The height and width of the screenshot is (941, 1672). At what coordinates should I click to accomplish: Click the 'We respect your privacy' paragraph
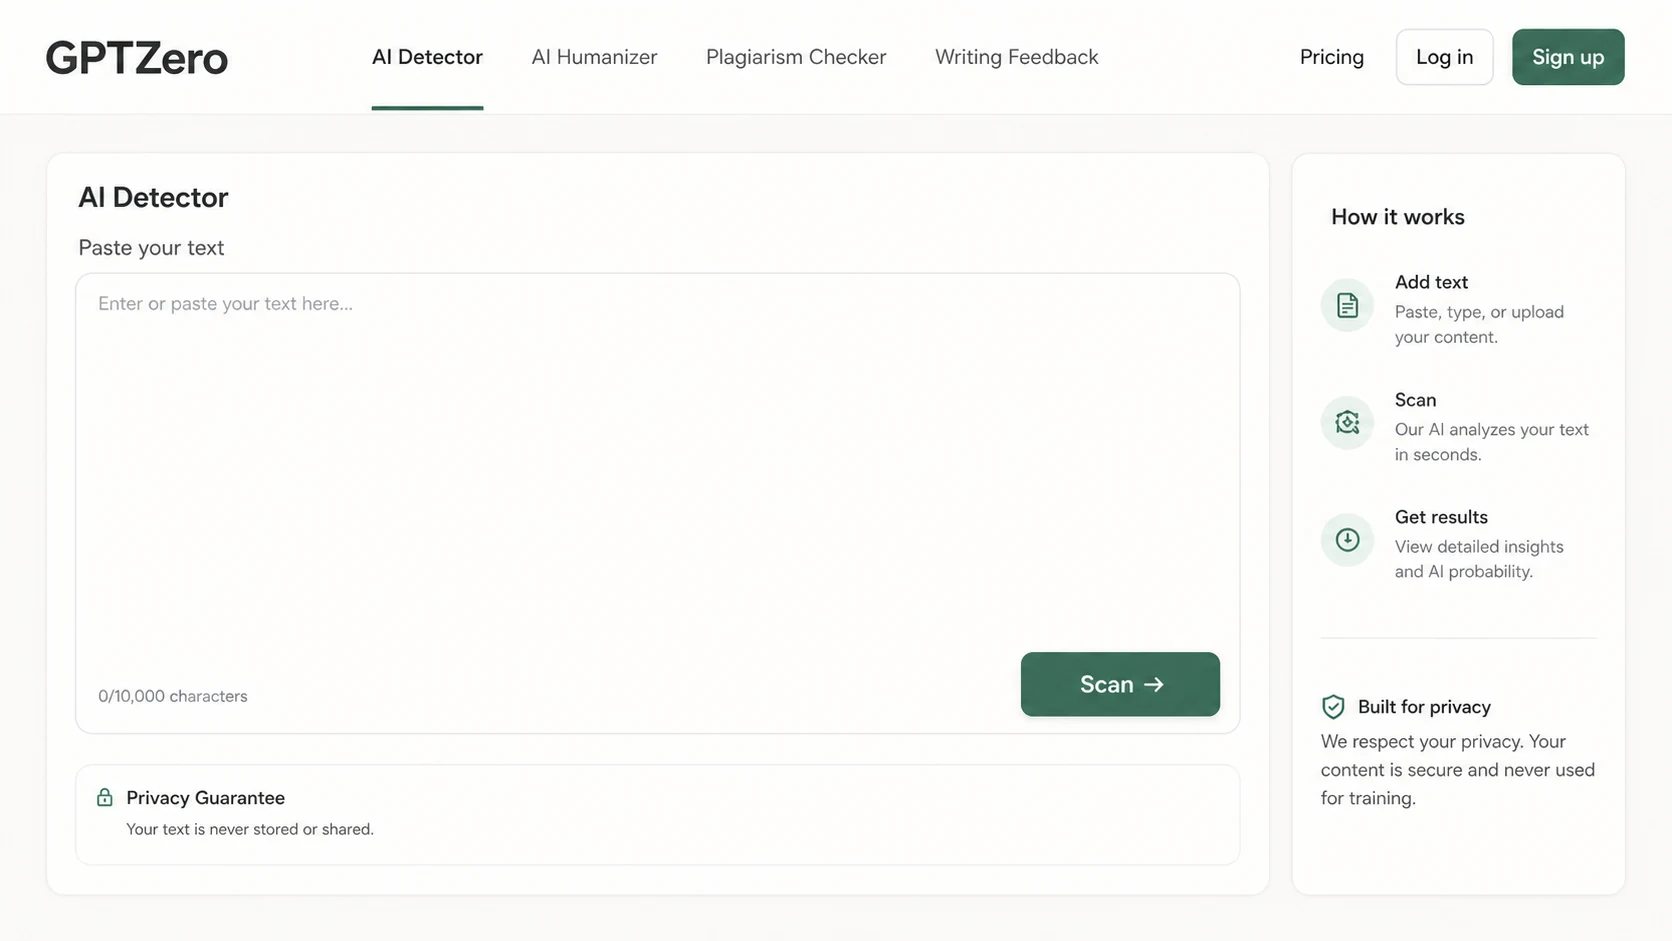click(1457, 770)
